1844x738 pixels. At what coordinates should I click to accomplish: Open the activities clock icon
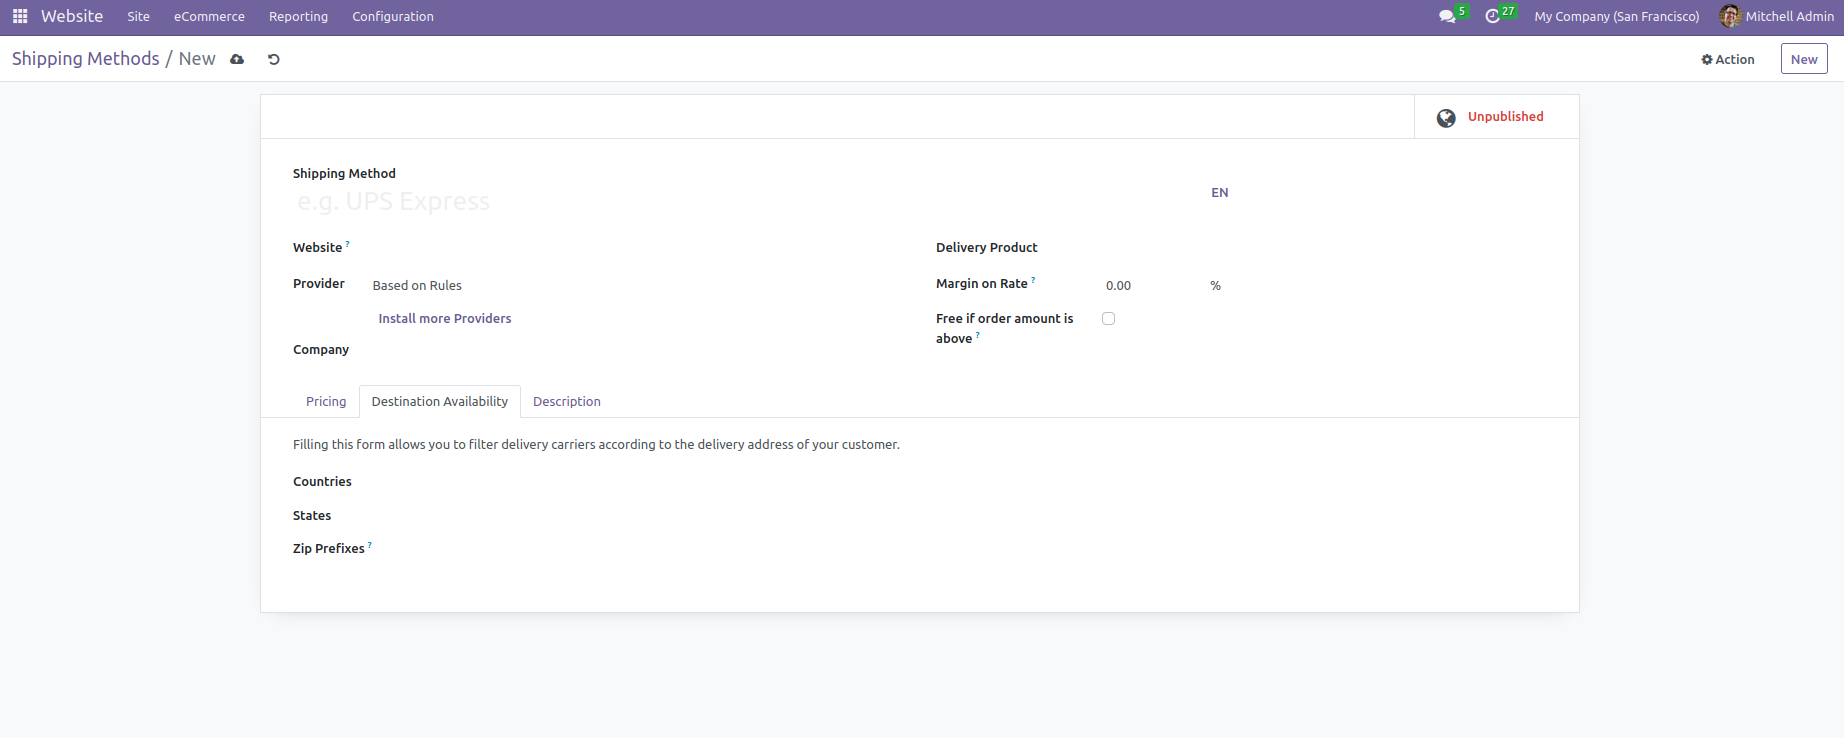tap(1492, 16)
